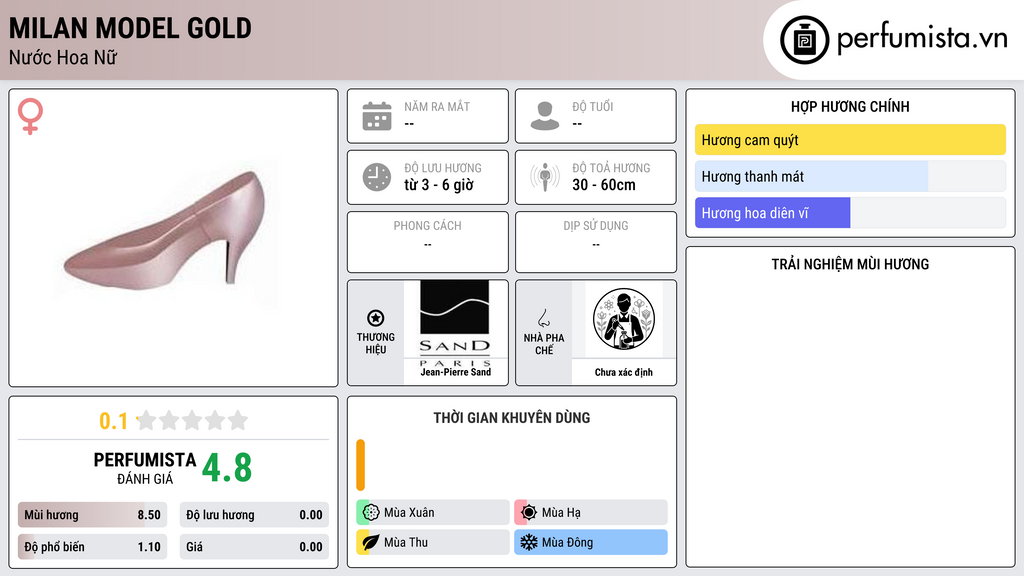Click the Nước Hoa Nữ subtitle
This screenshot has height=576, width=1024.
tap(63, 57)
